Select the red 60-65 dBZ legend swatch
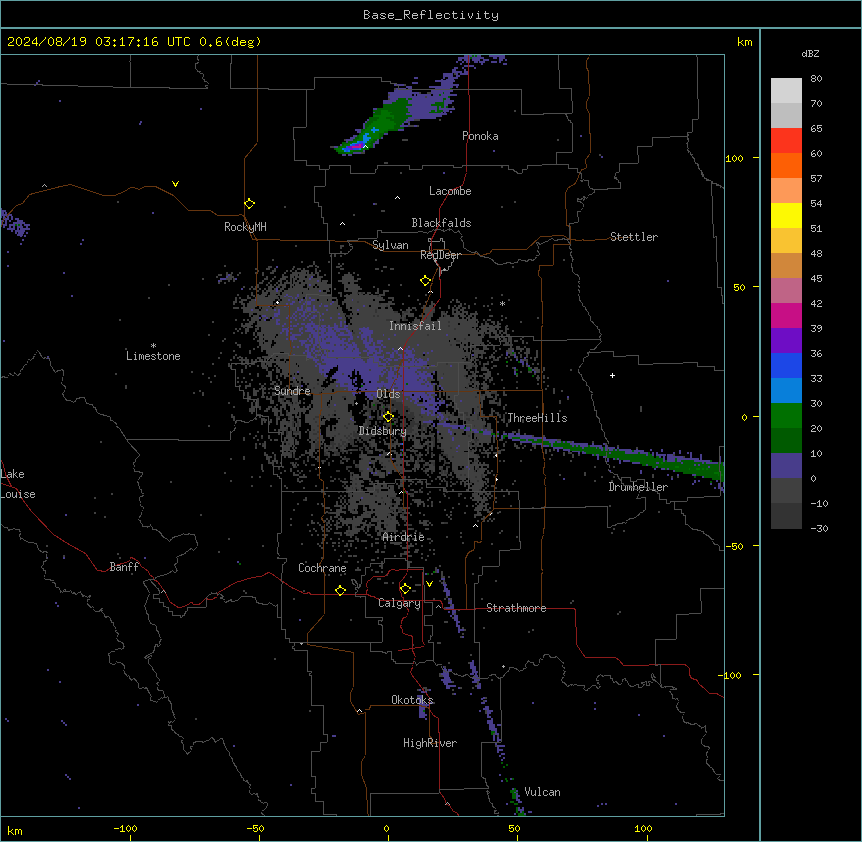 [x=786, y=141]
